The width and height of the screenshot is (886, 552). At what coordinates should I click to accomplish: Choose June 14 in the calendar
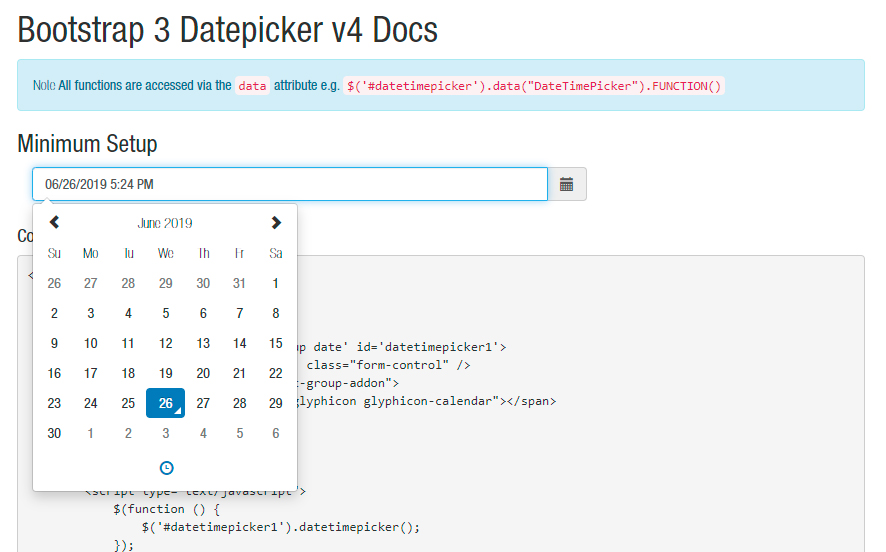(240, 343)
